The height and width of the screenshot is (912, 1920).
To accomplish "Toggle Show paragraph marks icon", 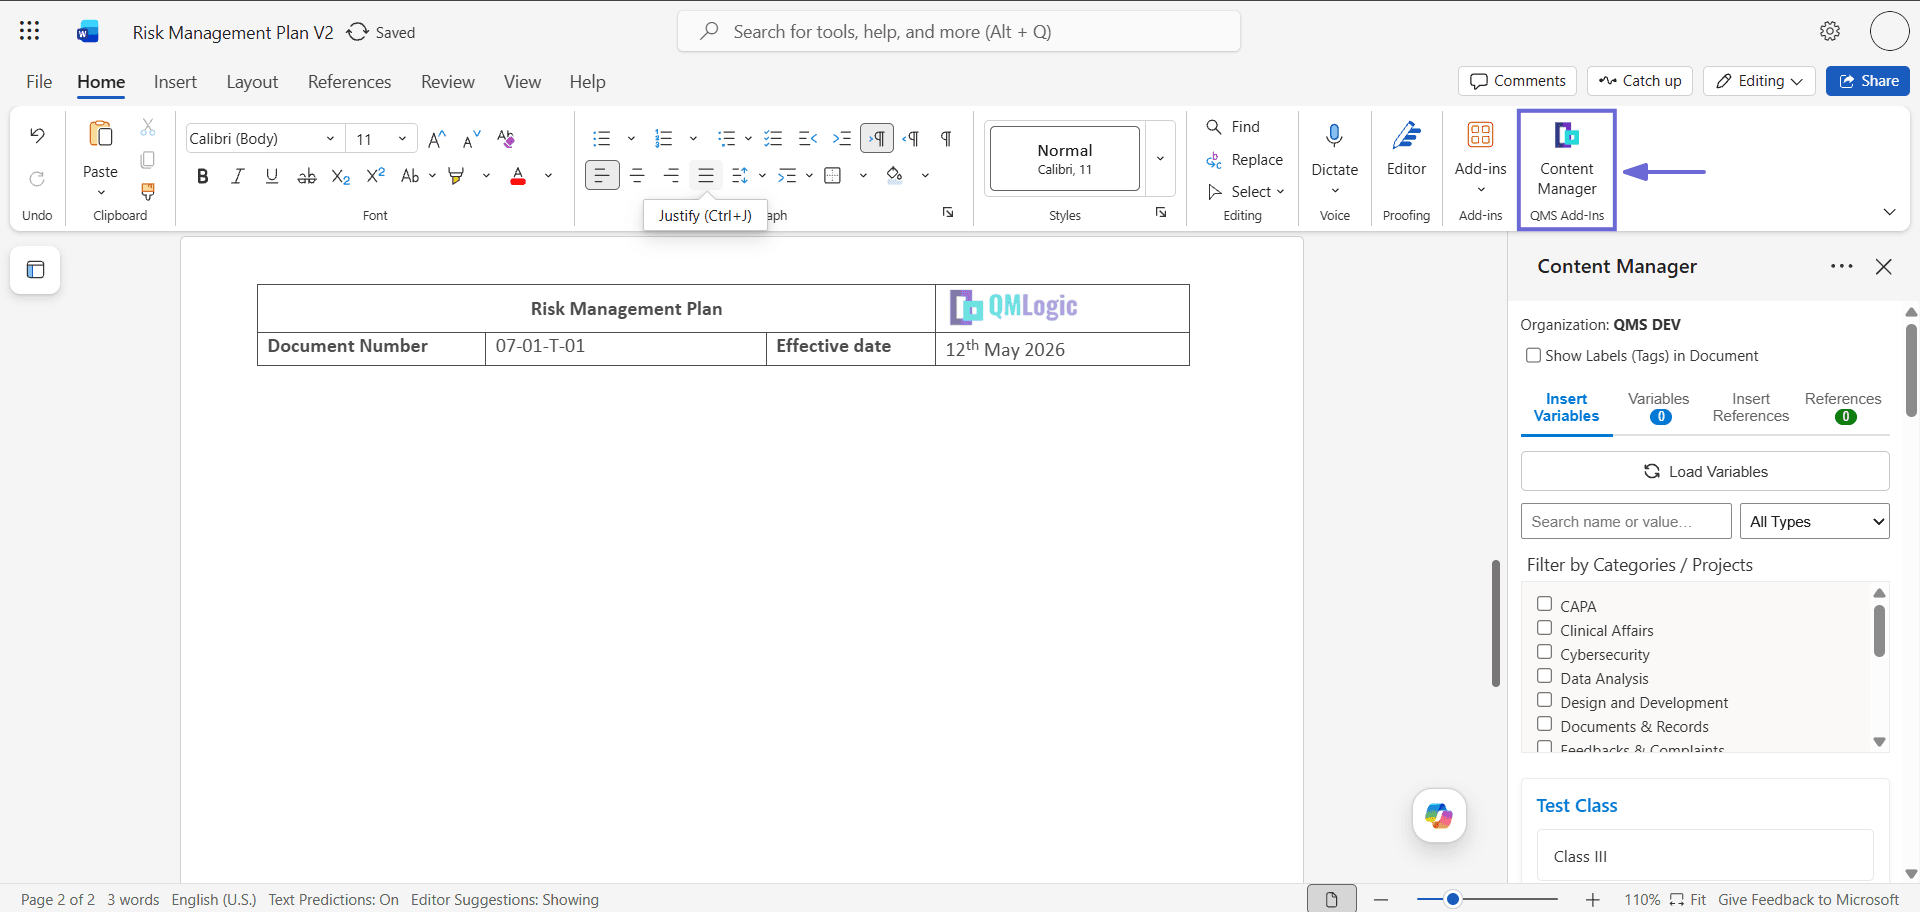I will coord(946,139).
